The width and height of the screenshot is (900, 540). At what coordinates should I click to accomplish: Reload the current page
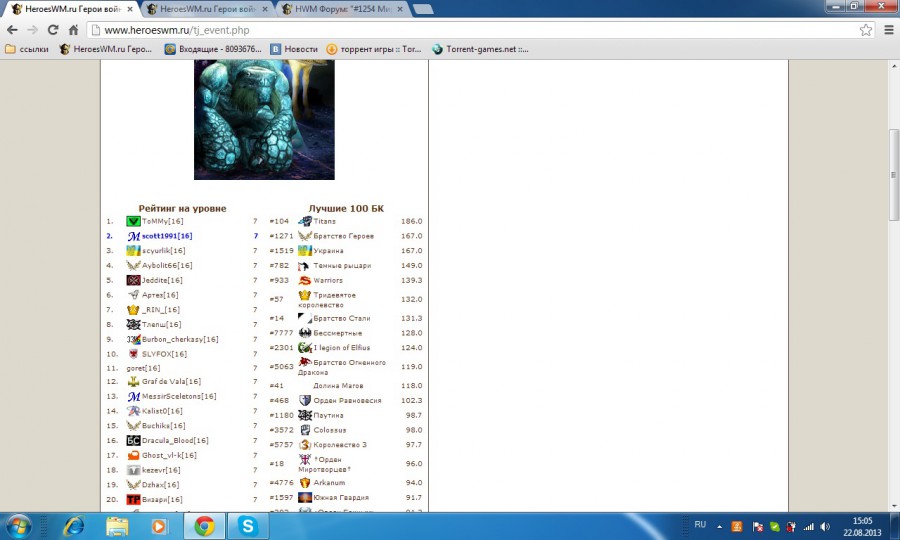[x=53, y=30]
